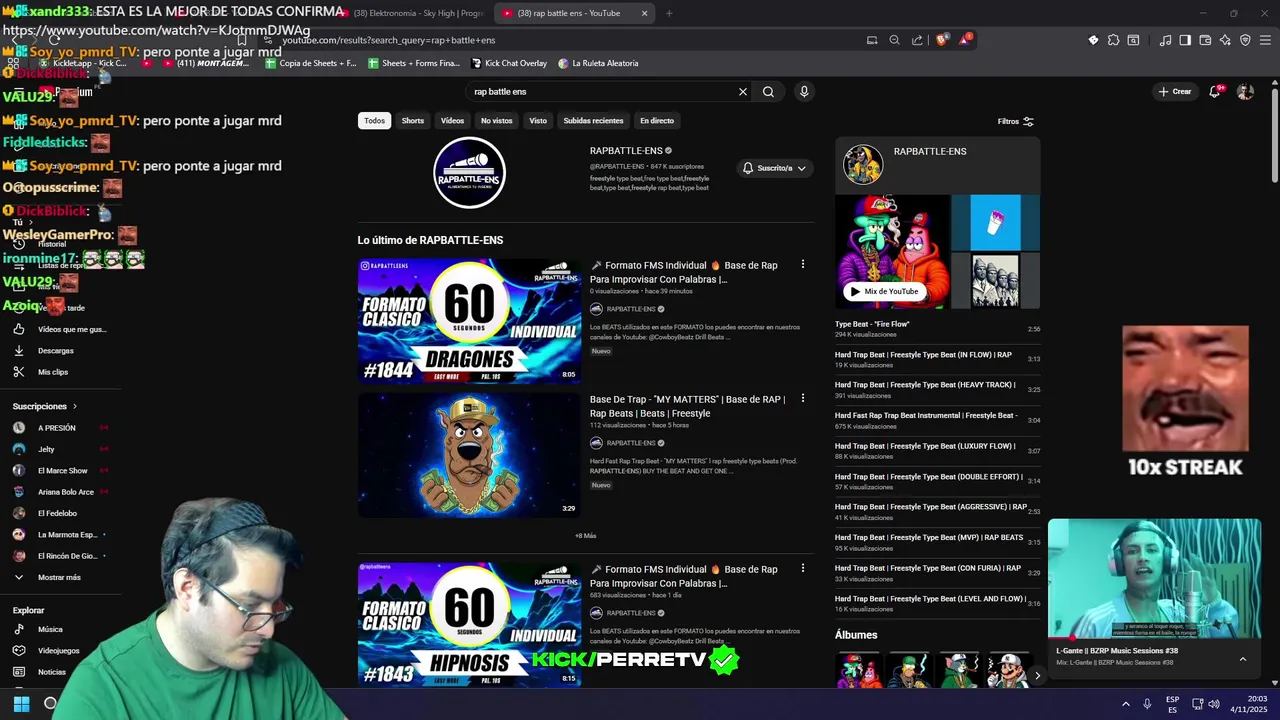Open options menu for Hipnosis video
Screen dimensions: 1280x720
(802, 568)
